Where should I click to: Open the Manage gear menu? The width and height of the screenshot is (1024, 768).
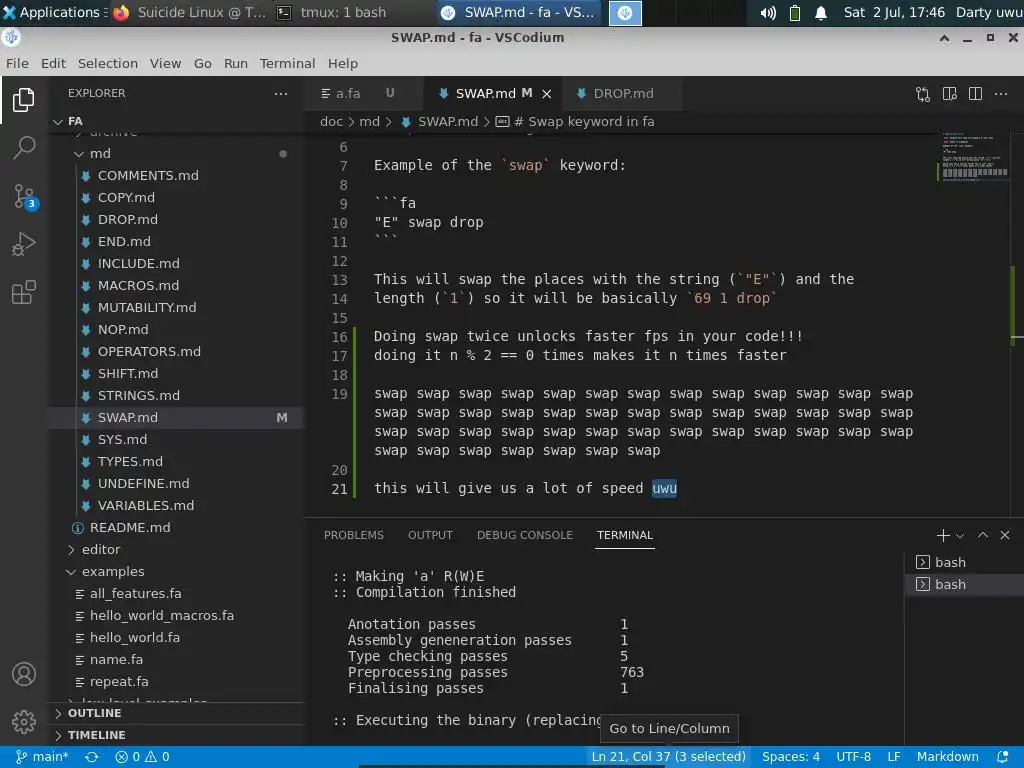(x=24, y=722)
